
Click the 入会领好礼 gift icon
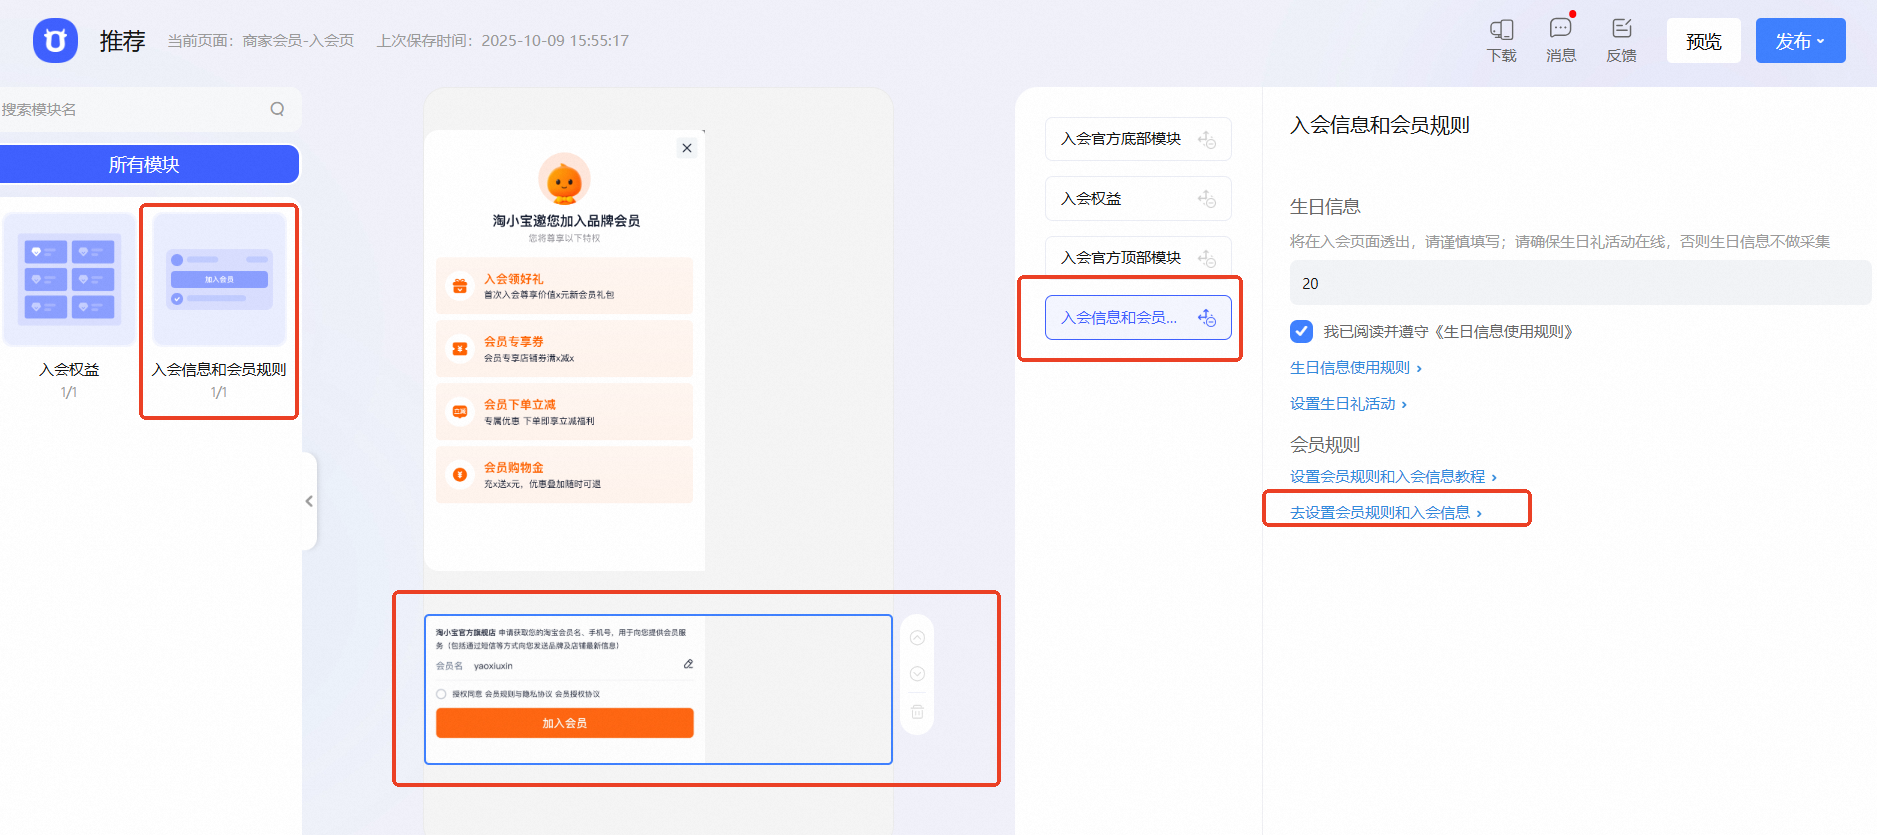(460, 286)
